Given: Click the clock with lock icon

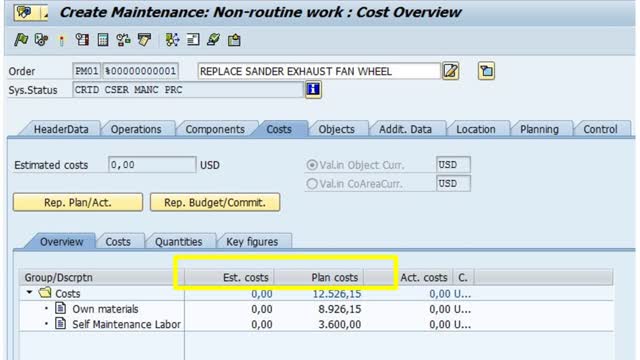Looking at the screenshot, I should 123,40.
